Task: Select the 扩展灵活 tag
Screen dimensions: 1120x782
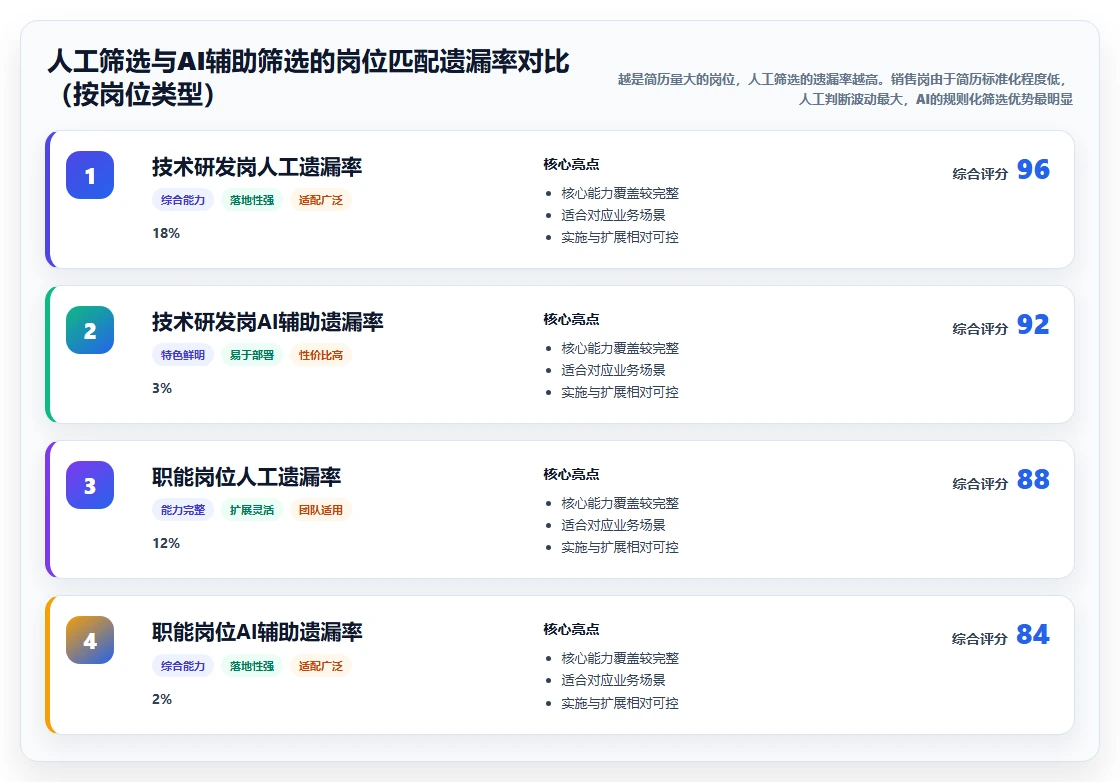Action: point(252,510)
